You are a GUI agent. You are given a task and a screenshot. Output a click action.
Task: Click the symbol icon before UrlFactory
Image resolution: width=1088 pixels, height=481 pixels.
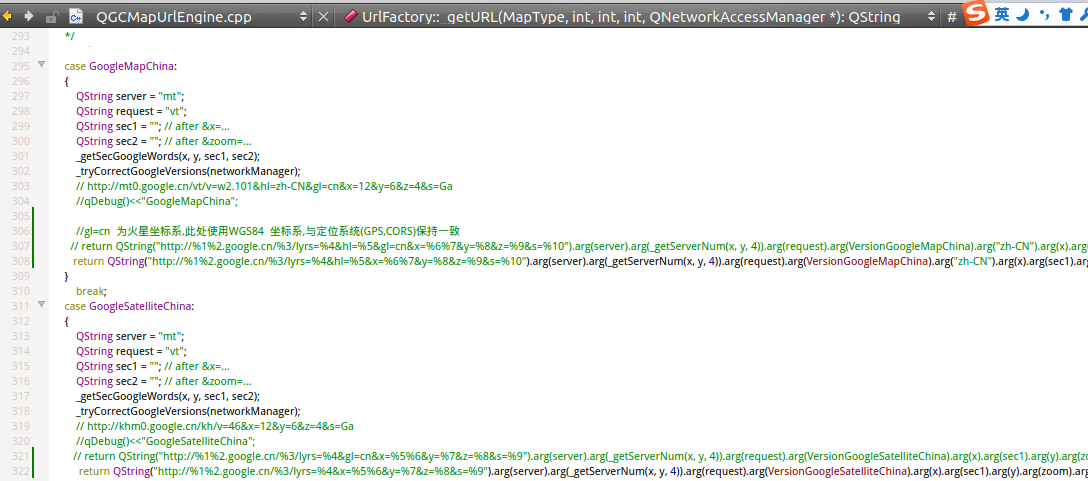click(x=349, y=17)
